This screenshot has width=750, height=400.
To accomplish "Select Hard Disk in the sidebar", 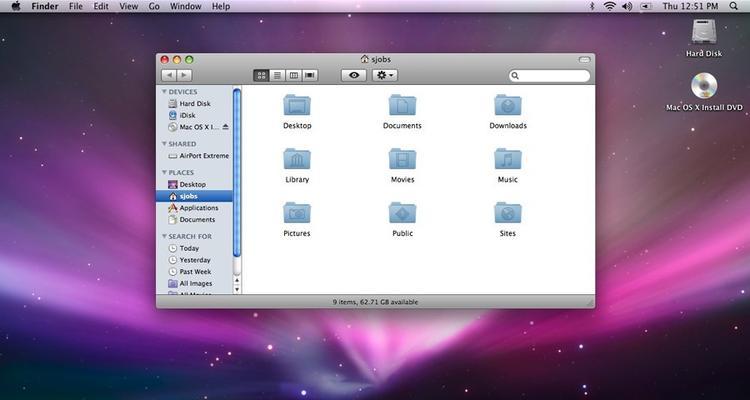I will coord(194,103).
